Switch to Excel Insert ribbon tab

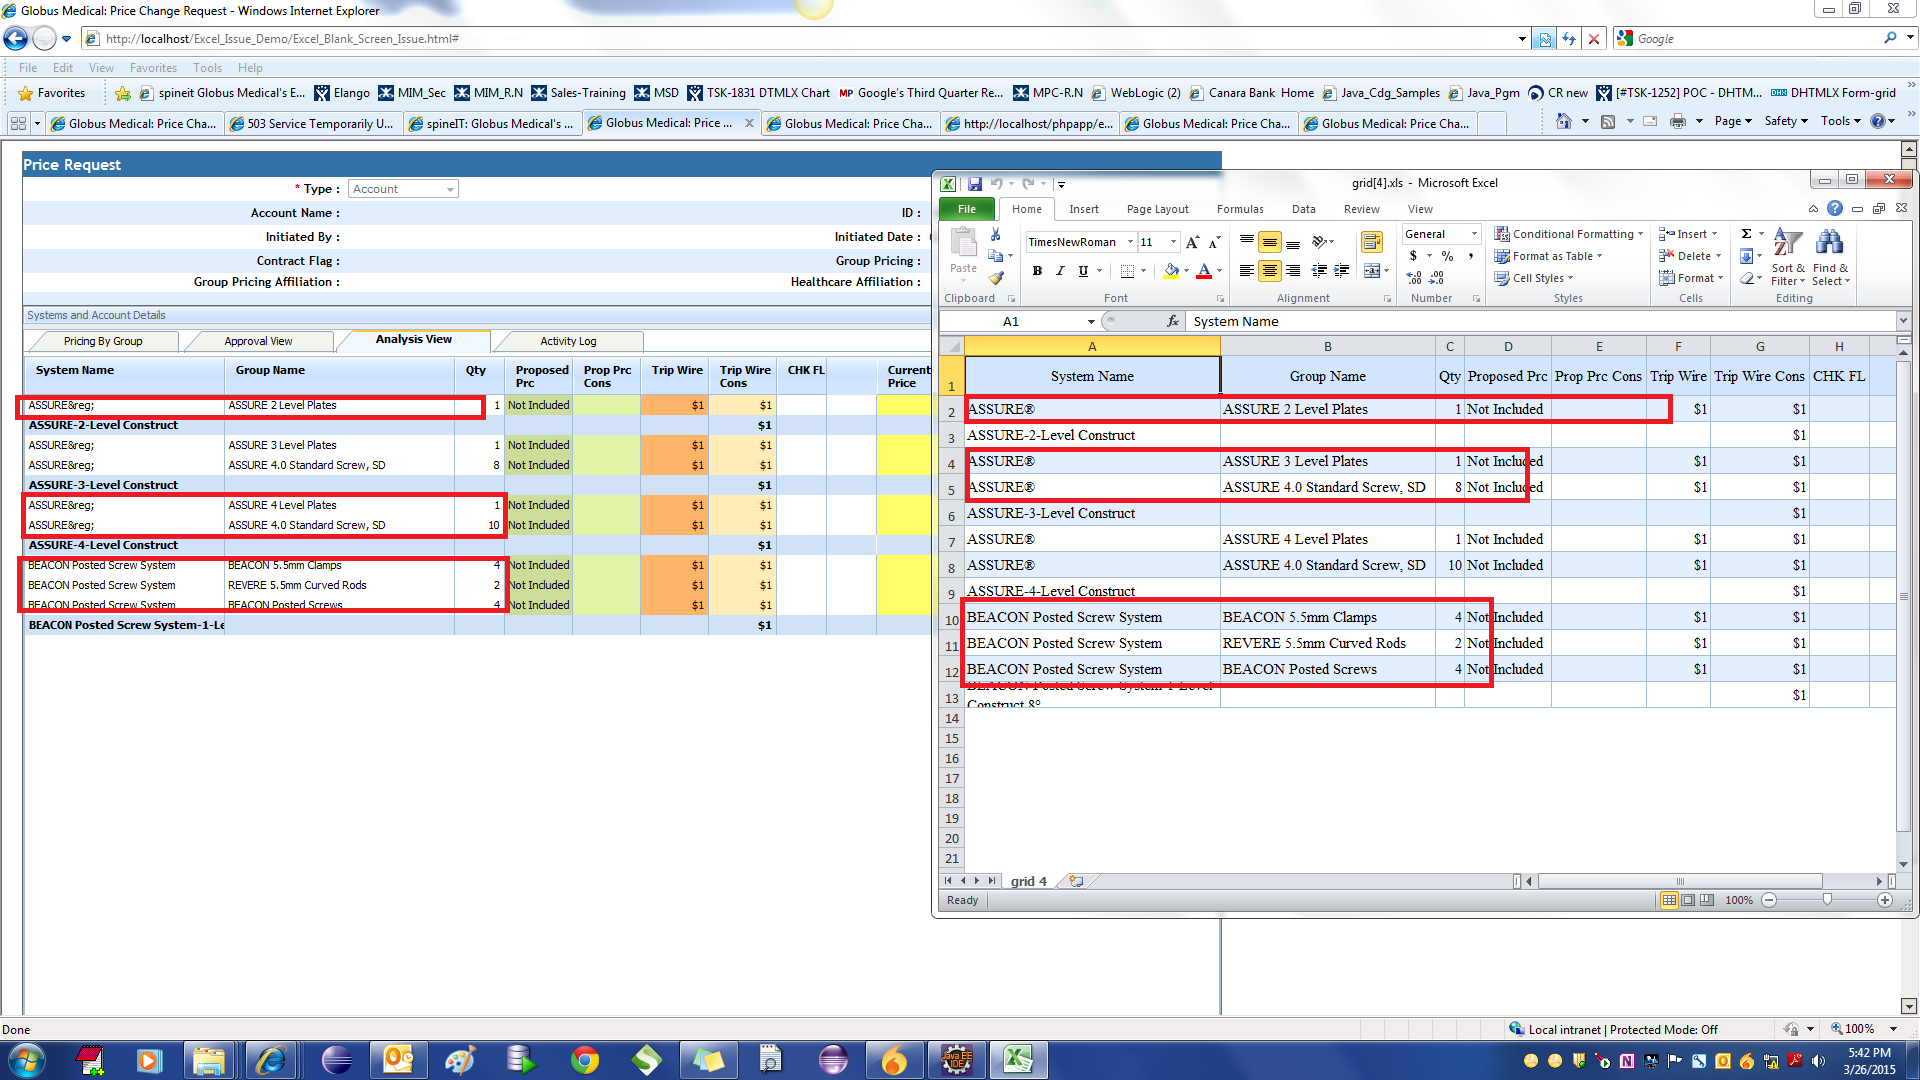[1084, 209]
